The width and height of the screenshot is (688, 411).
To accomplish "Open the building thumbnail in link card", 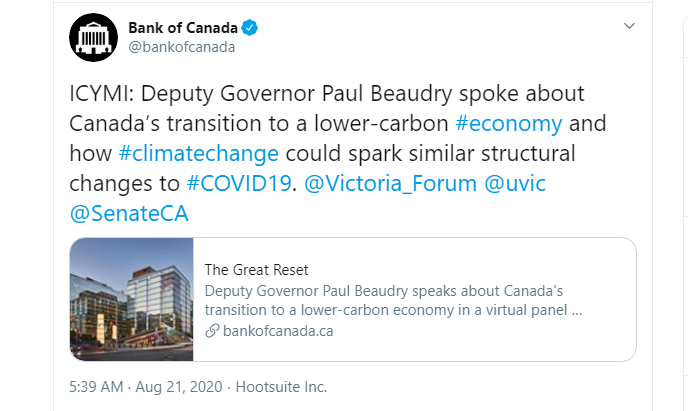I will (x=132, y=300).
